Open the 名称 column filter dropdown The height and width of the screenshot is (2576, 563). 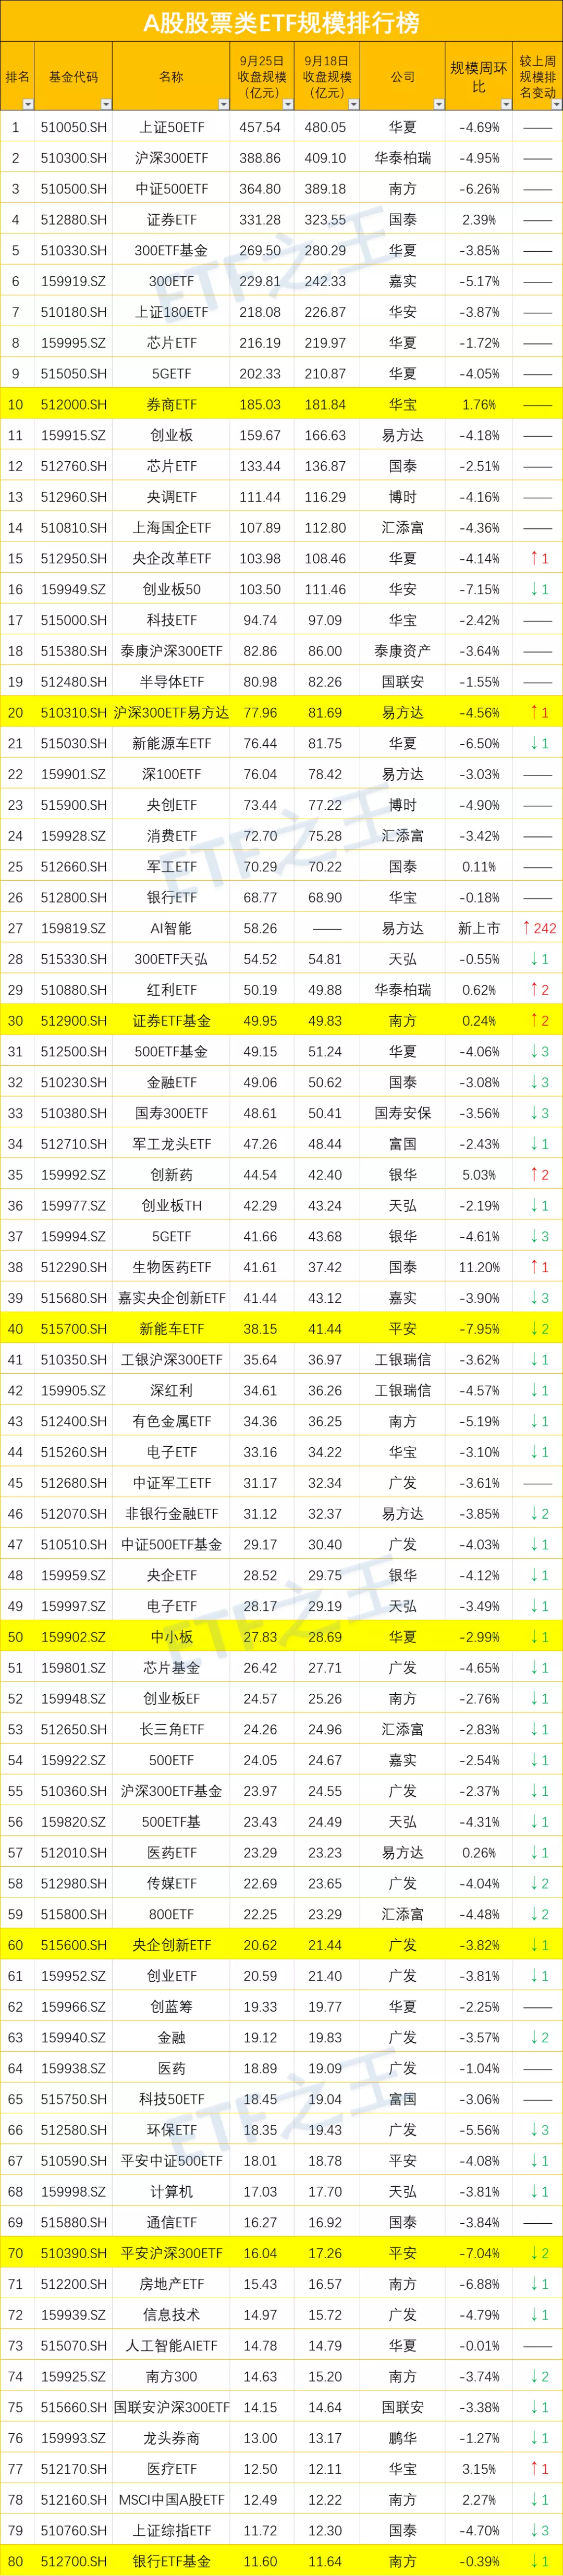tap(223, 104)
